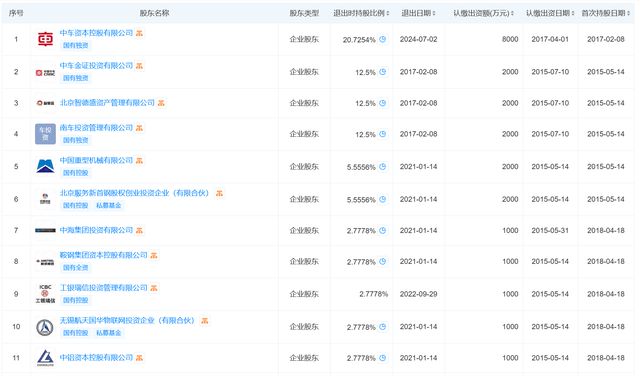This screenshot has height=376, width=640.
Task: Open equity structure icon beside 中车金证投资有限公司
Action: click(x=140, y=66)
